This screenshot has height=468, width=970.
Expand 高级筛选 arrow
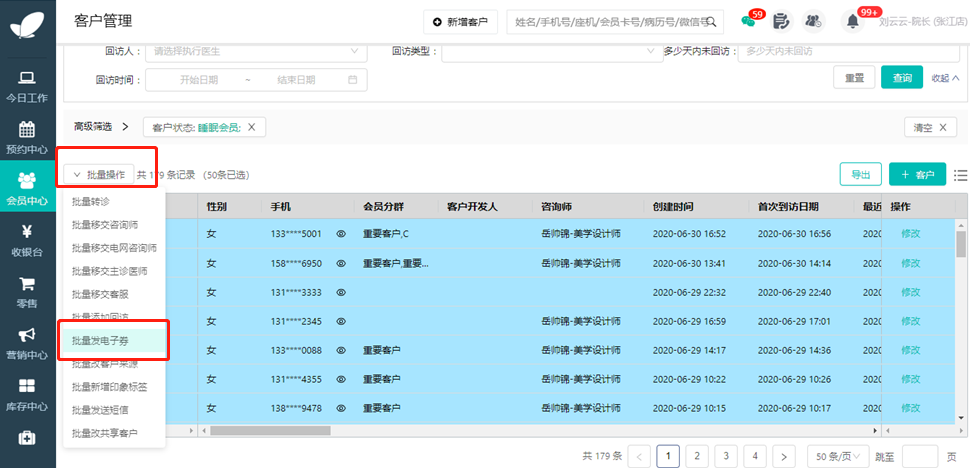(x=126, y=127)
